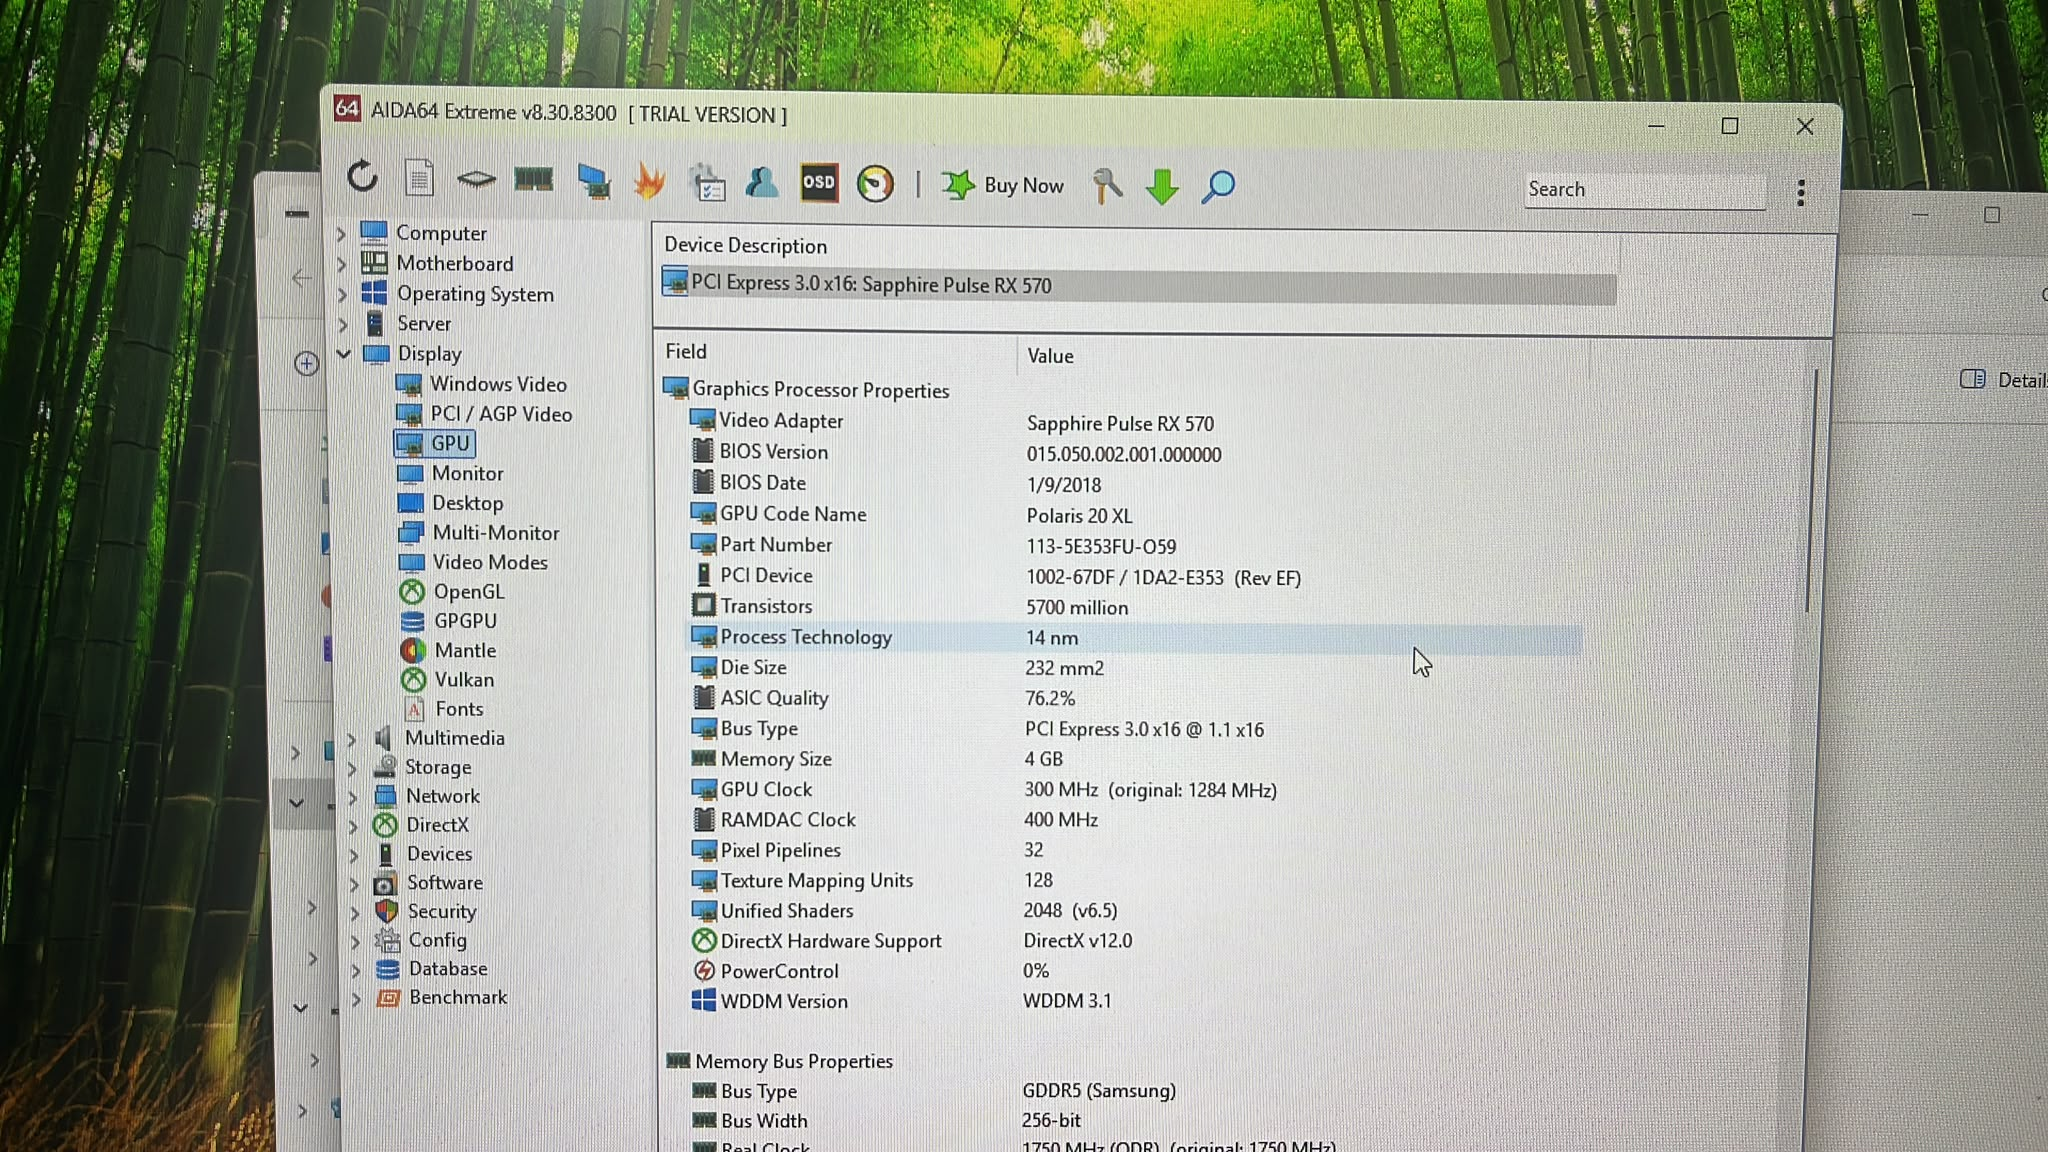Screen dimensions: 2048x1152
Task: Select the Texture Mapping Units row
Action: point(1134,881)
